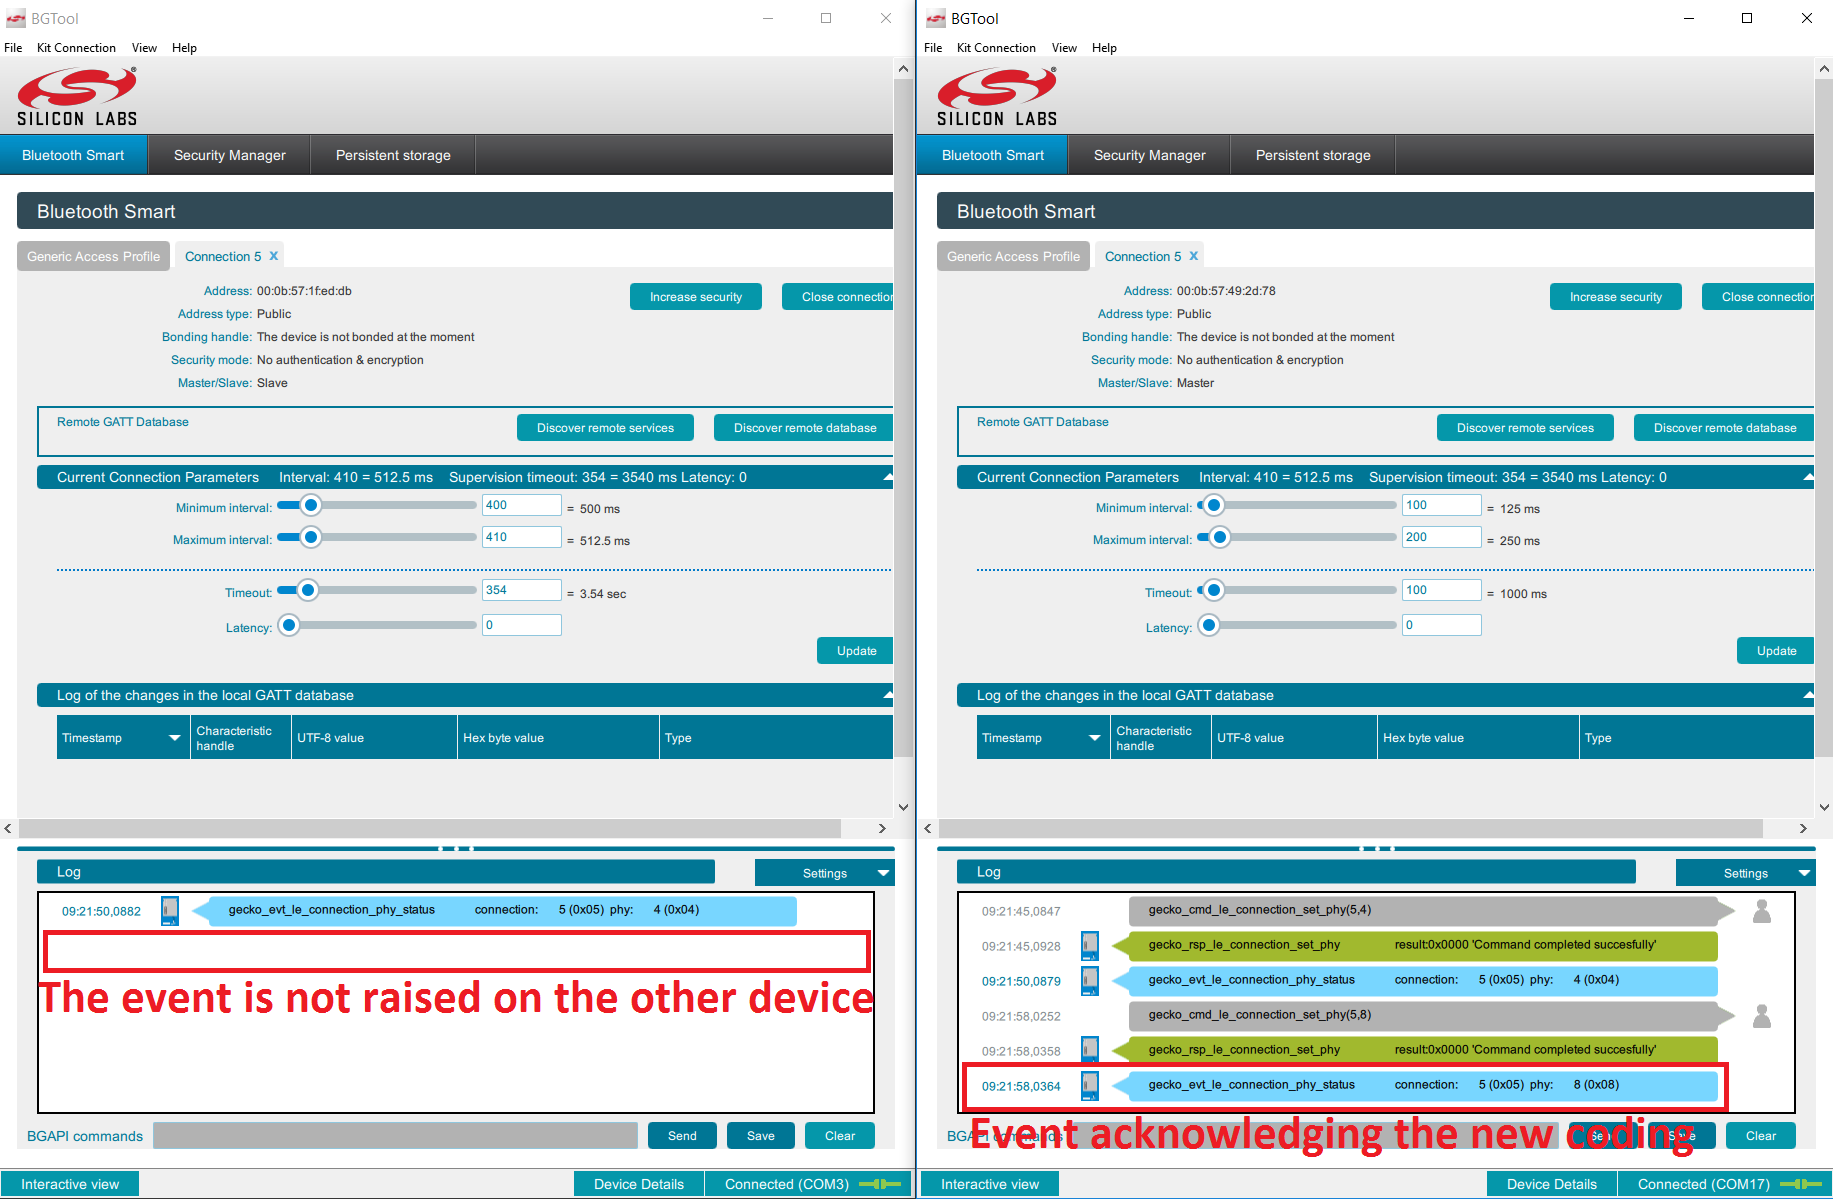Click Timeout slider handle in left window
The height and width of the screenshot is (1199, 1833).
pyautogui.click(x=308, y=591)
